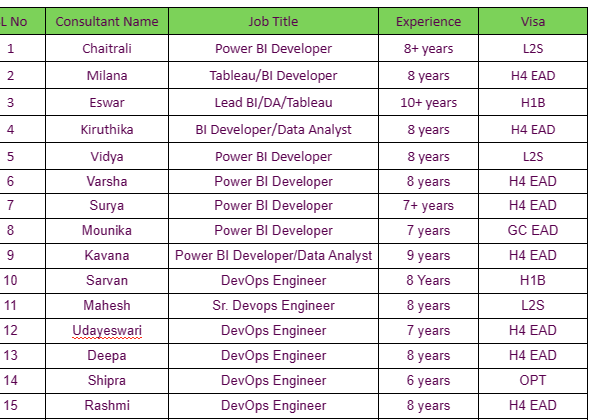Select the Sarvan name cell

[x=107, y=280]
